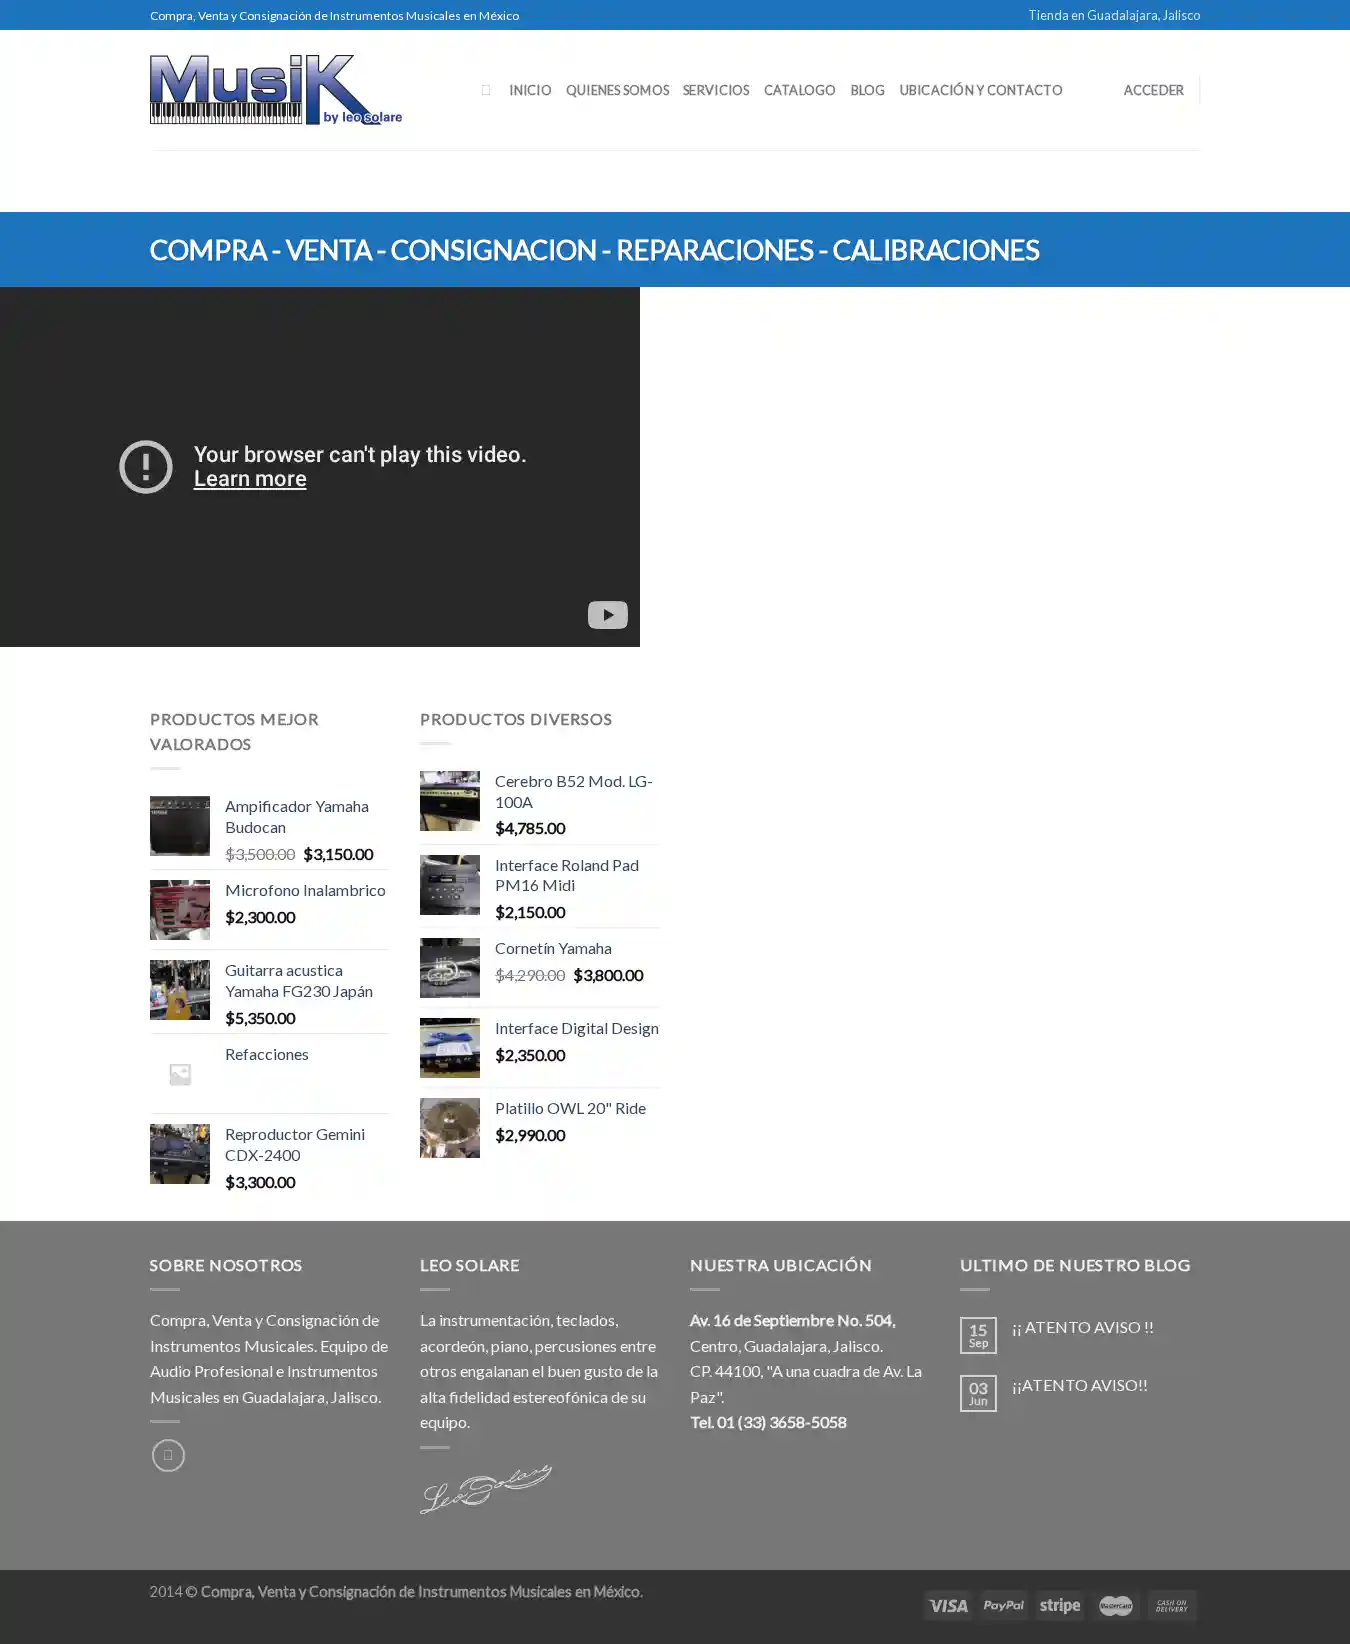Click the small icon left of INICIO
The height and width of the screenshot is (1644, 1350).
pos(486,90)
